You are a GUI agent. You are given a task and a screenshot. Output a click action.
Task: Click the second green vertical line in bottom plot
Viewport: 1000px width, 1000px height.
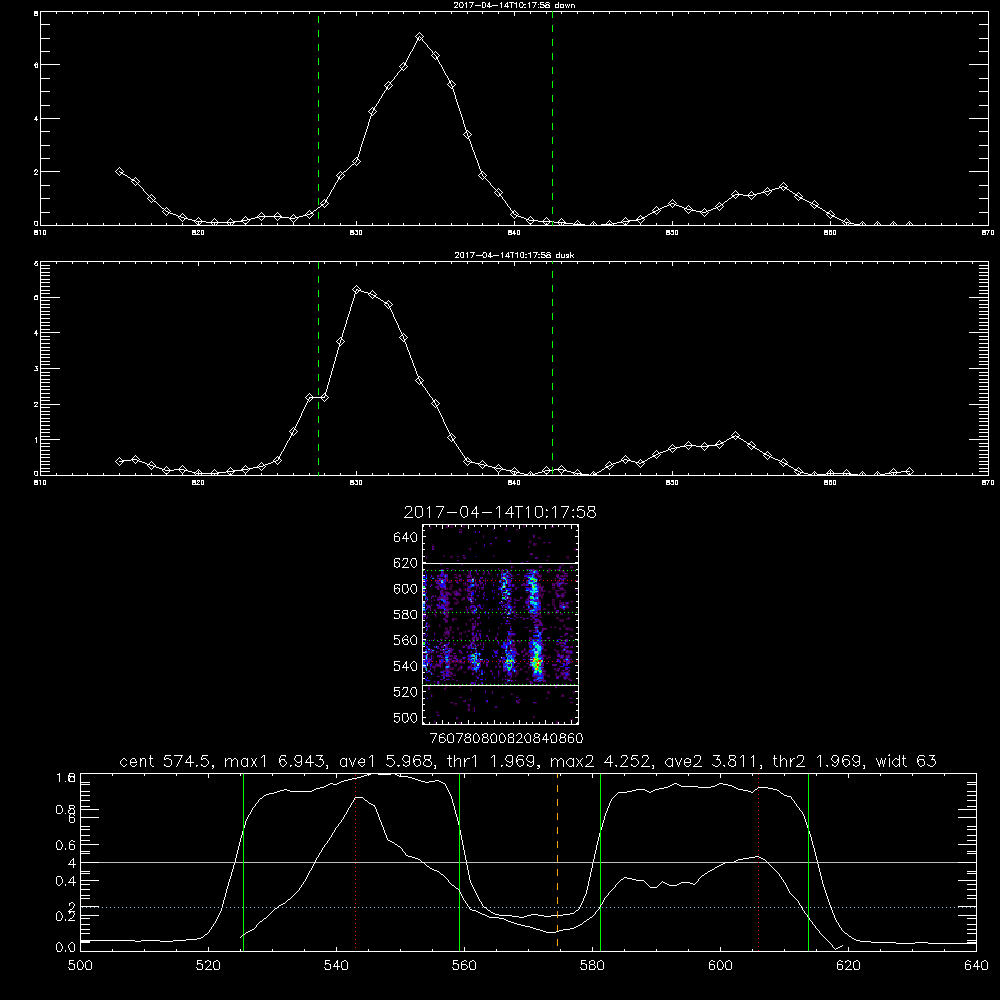pos(459,861)
